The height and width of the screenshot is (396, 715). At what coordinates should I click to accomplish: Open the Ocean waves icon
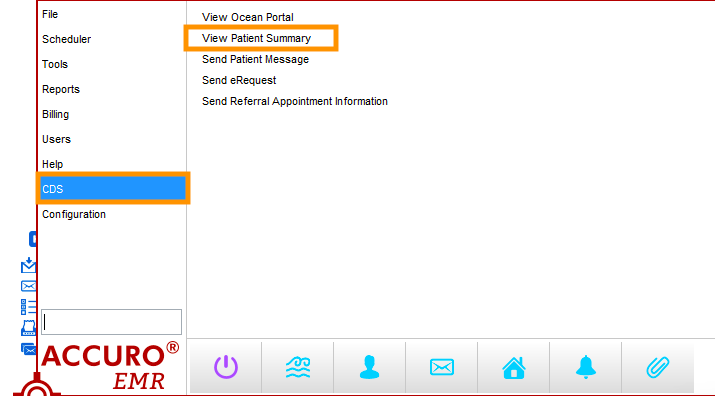pos(298,367)
